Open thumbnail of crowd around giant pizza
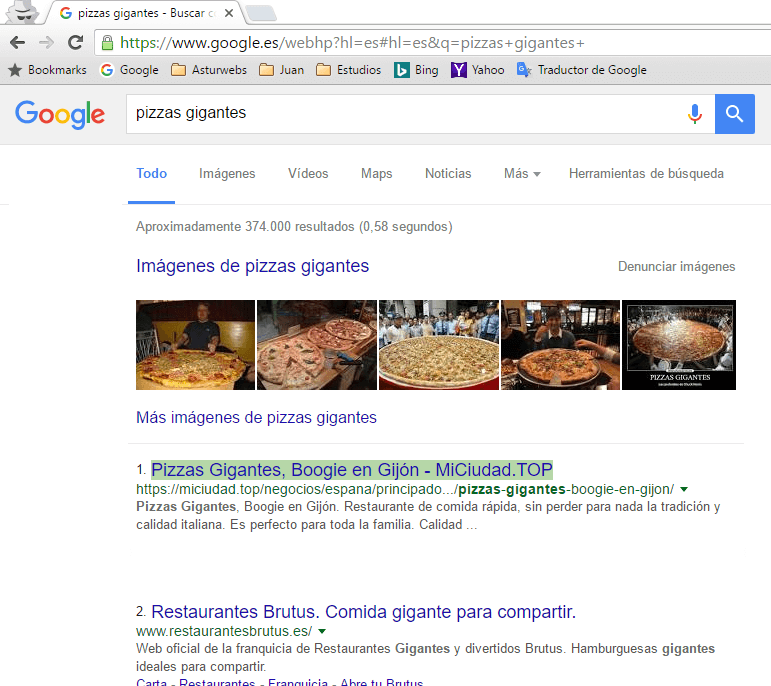The width and height of the screenshot is (771, 686). coord(439,345)
